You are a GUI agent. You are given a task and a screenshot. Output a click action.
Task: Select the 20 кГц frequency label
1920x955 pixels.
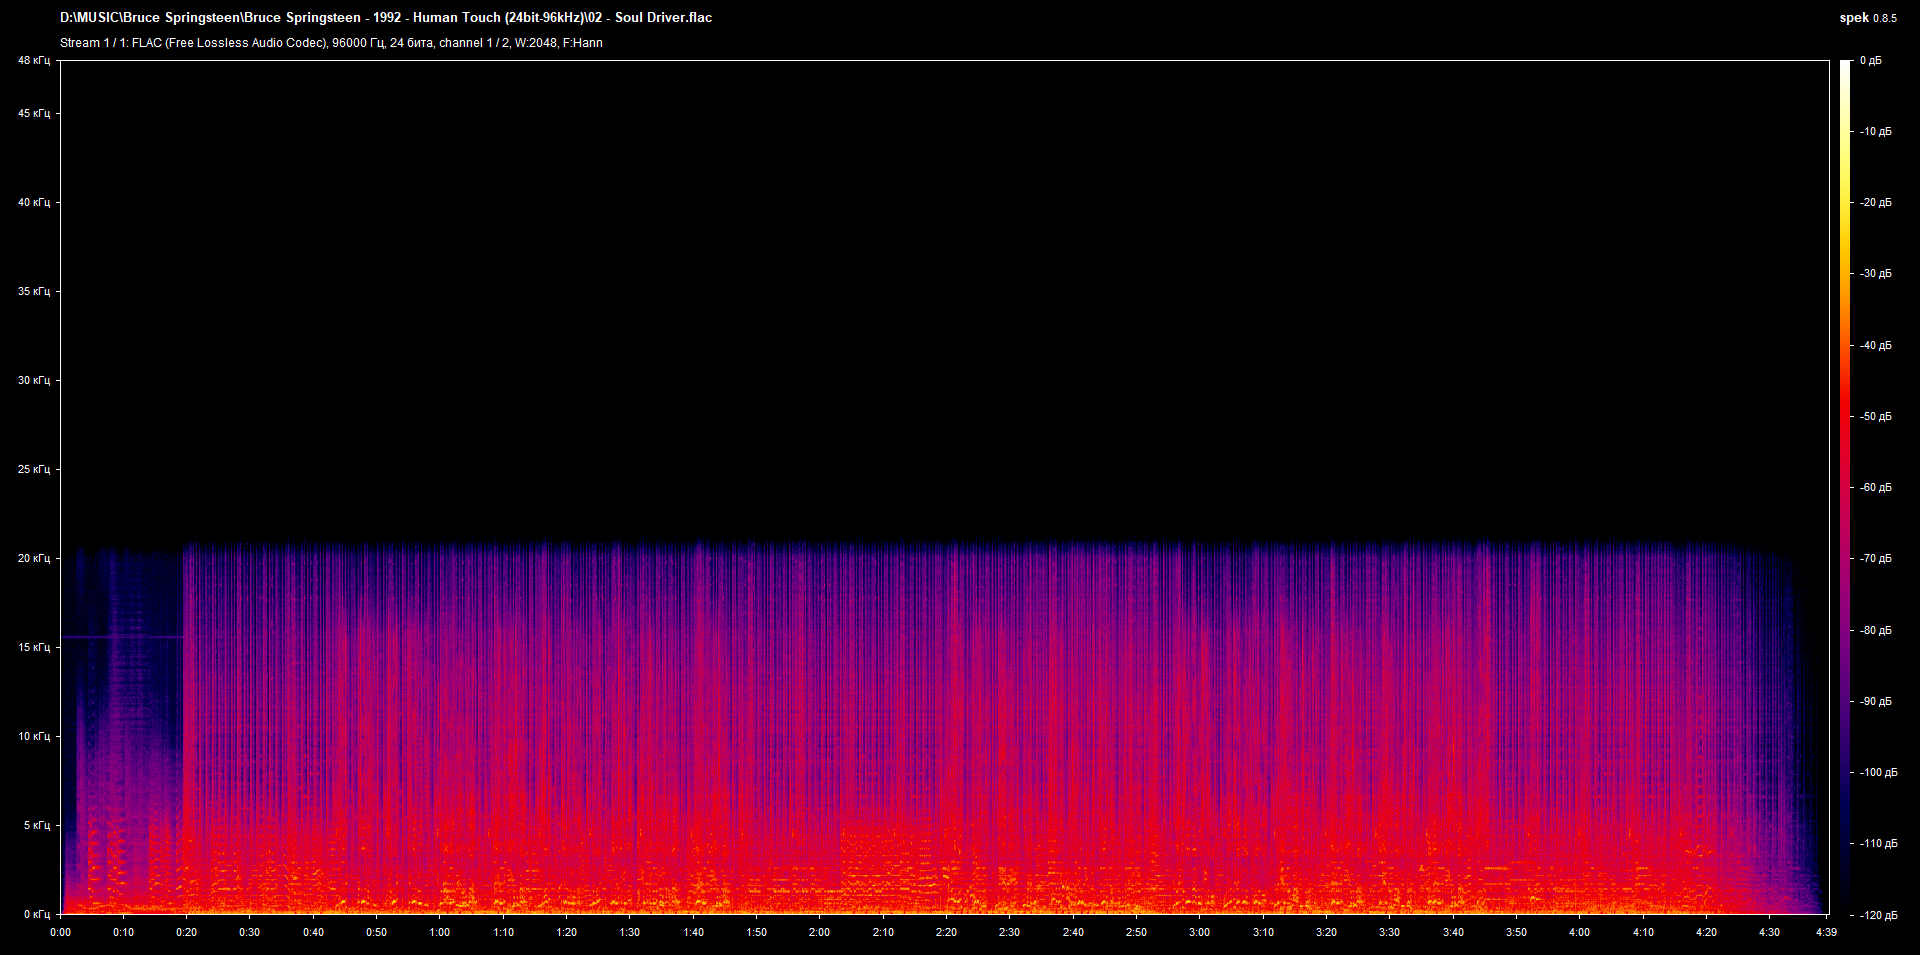[x=34, y=559]
